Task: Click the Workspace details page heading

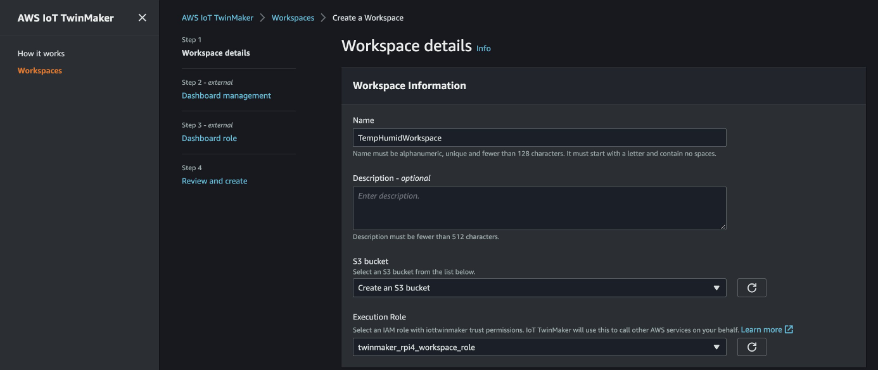Action: click(x=406, y=46)
